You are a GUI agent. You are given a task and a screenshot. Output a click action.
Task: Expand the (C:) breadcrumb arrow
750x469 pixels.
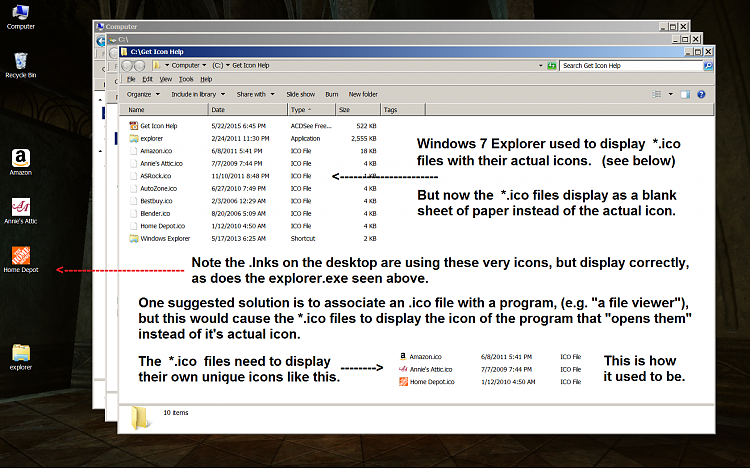point(228,65)
